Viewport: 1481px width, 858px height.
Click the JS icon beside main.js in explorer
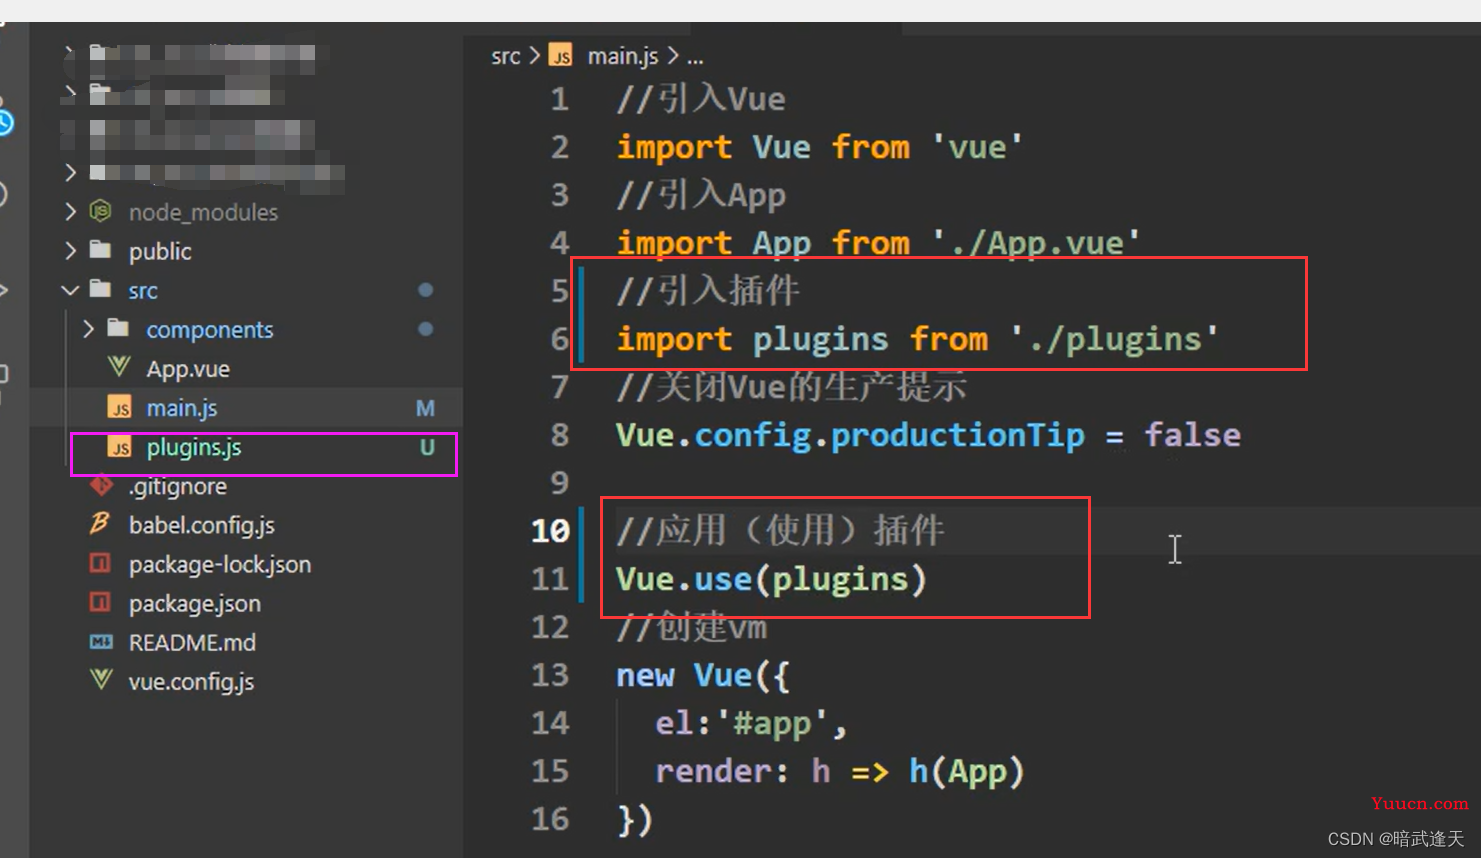point(119,407)
